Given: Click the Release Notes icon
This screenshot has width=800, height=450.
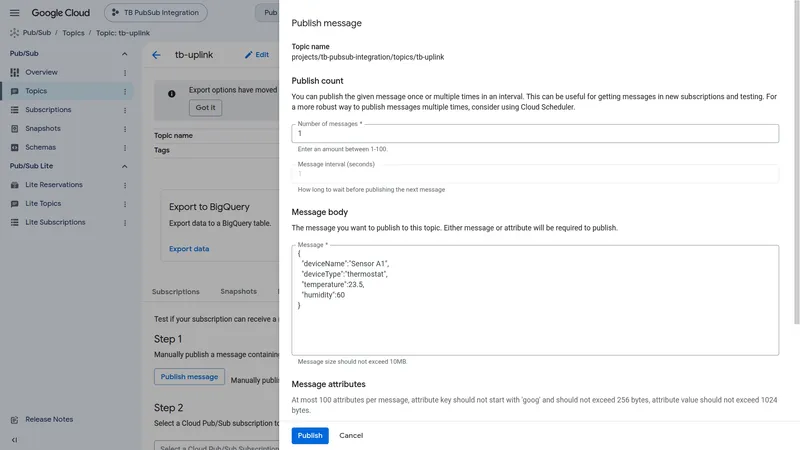Looking at the screenshot, I should click(x=14, y=420).
